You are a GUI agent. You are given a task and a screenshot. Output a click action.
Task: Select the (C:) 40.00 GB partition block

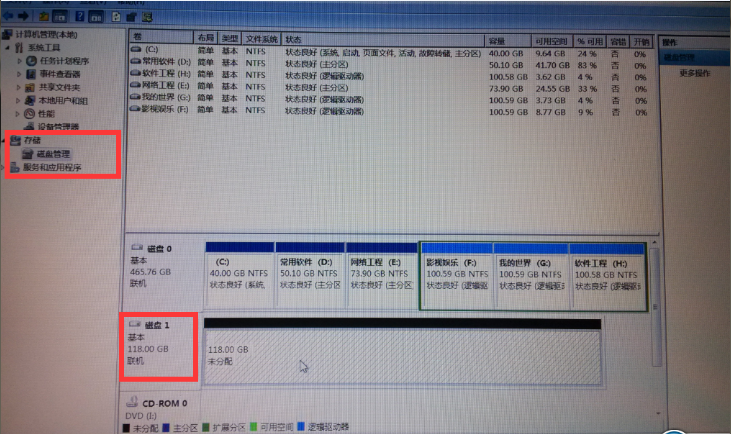click(240, 275)
